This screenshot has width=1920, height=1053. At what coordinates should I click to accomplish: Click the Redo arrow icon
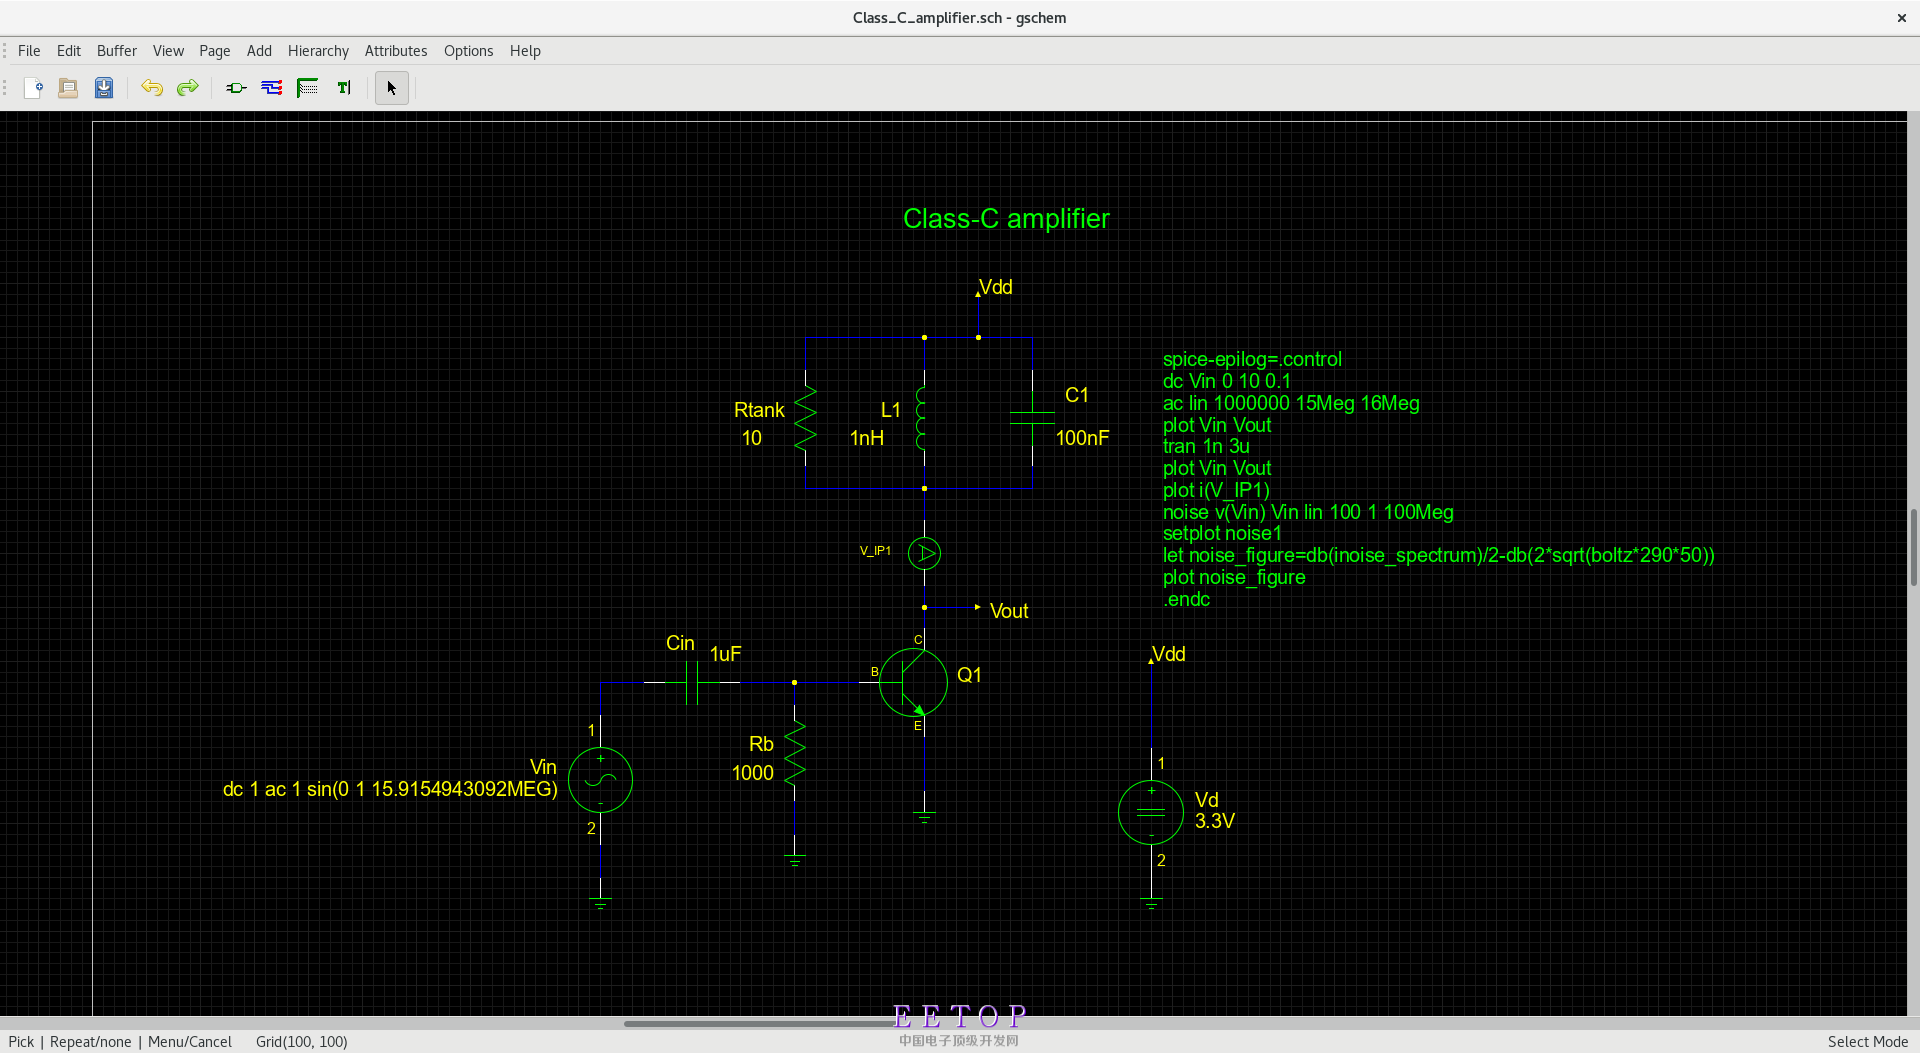(188, 88)
